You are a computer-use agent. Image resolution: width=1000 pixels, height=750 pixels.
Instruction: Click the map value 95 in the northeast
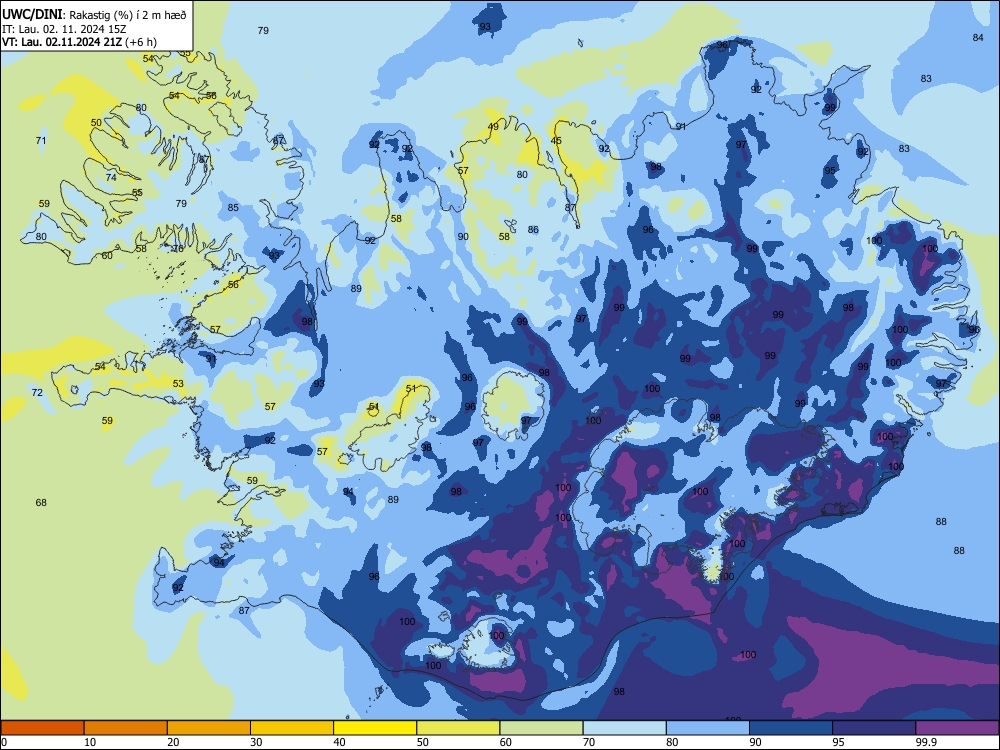coord(830,170)
